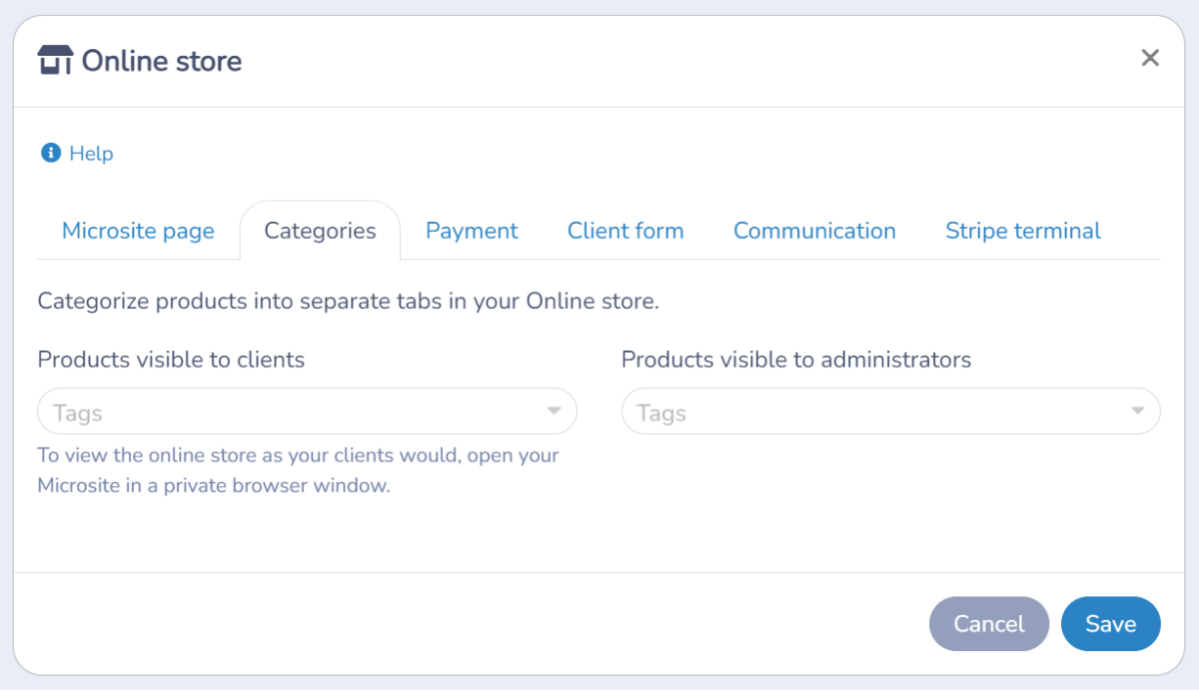The image size is (1199, 692).
Task: Expand the dropdown arrow for products visible to clients
Action: (x=554, y=411)
